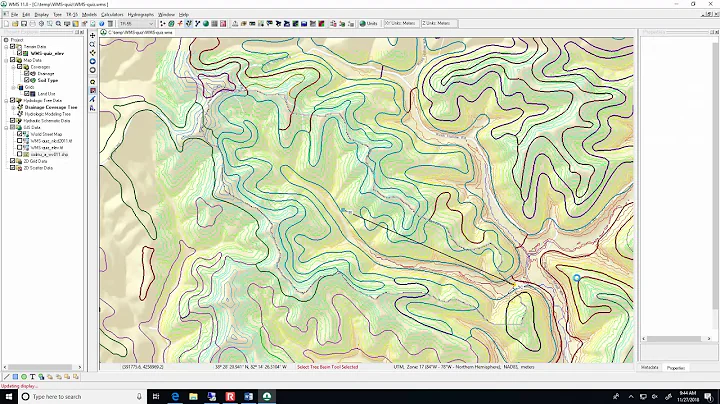Collapse the Grids tree node

(13, 87)
